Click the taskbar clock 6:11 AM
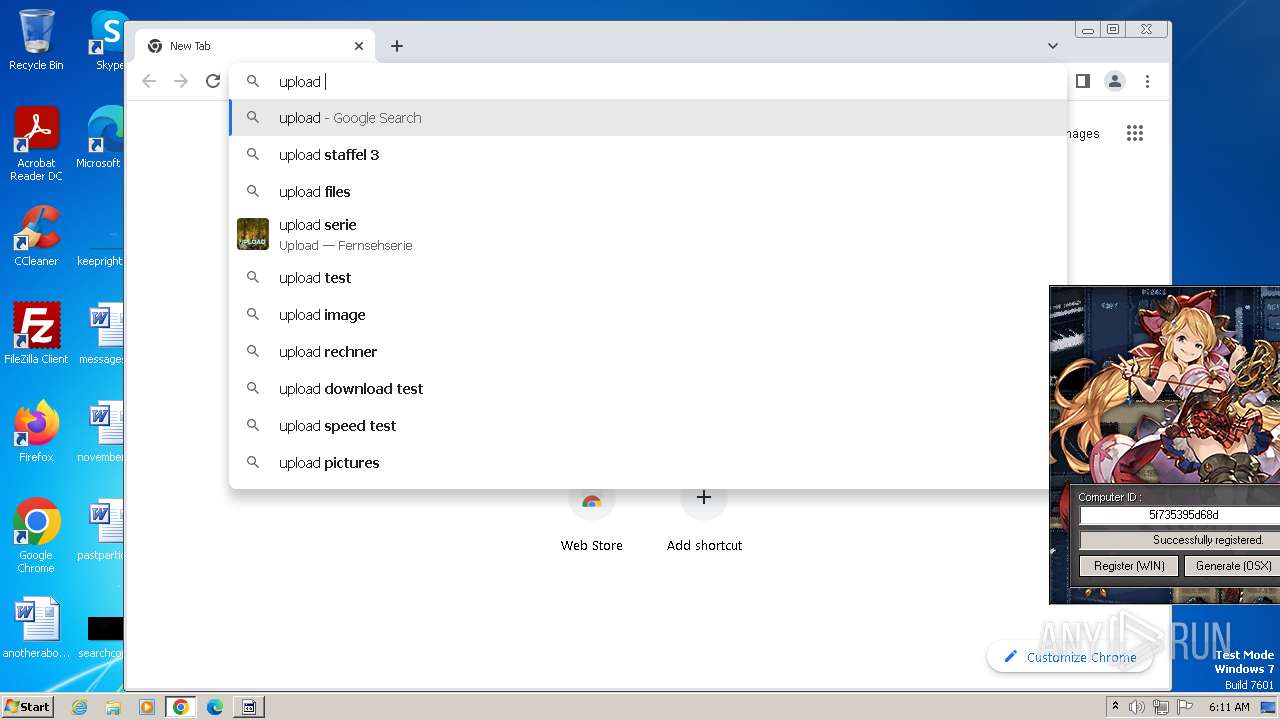This screenshot has width=1280, height=720. [1229, 707]
